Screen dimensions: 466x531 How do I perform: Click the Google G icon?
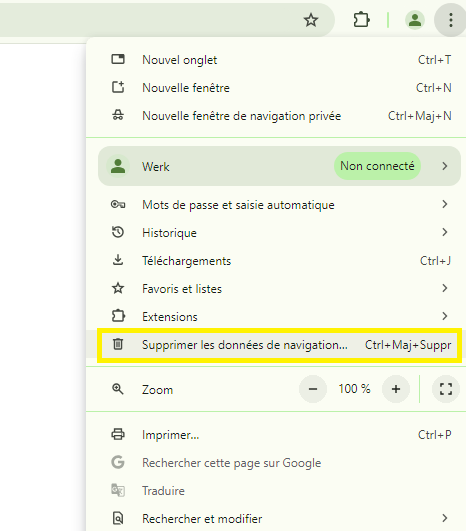(118, 462)
